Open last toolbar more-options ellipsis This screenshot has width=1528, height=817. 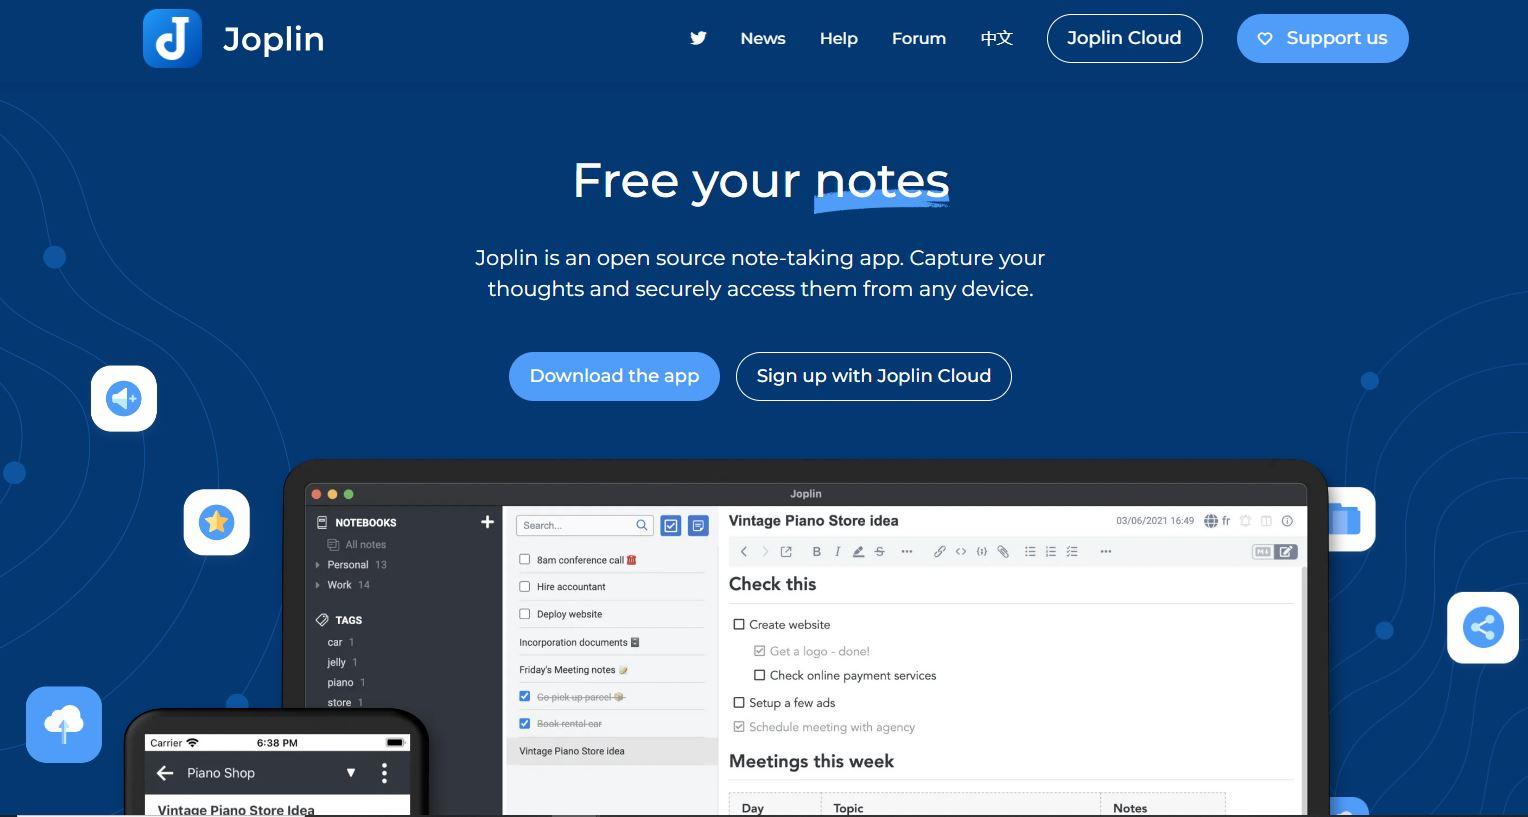tap(1106, 551)
